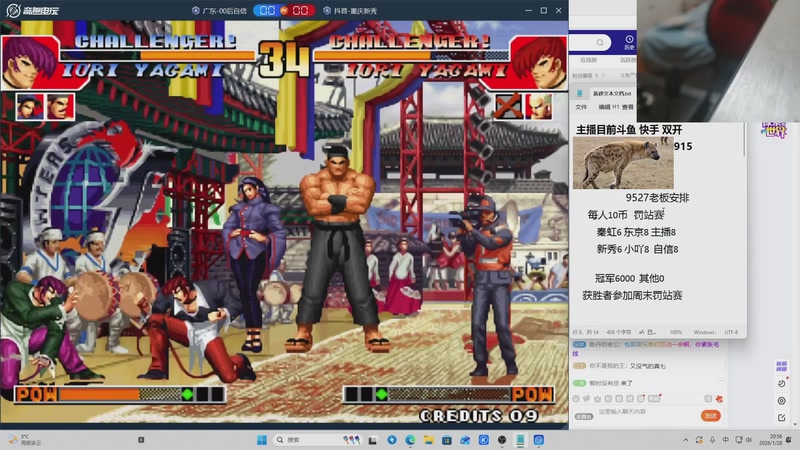Click the blue 00 score counter in the title bar
Screen dimensions: 800x450
(x=267, y=10)
